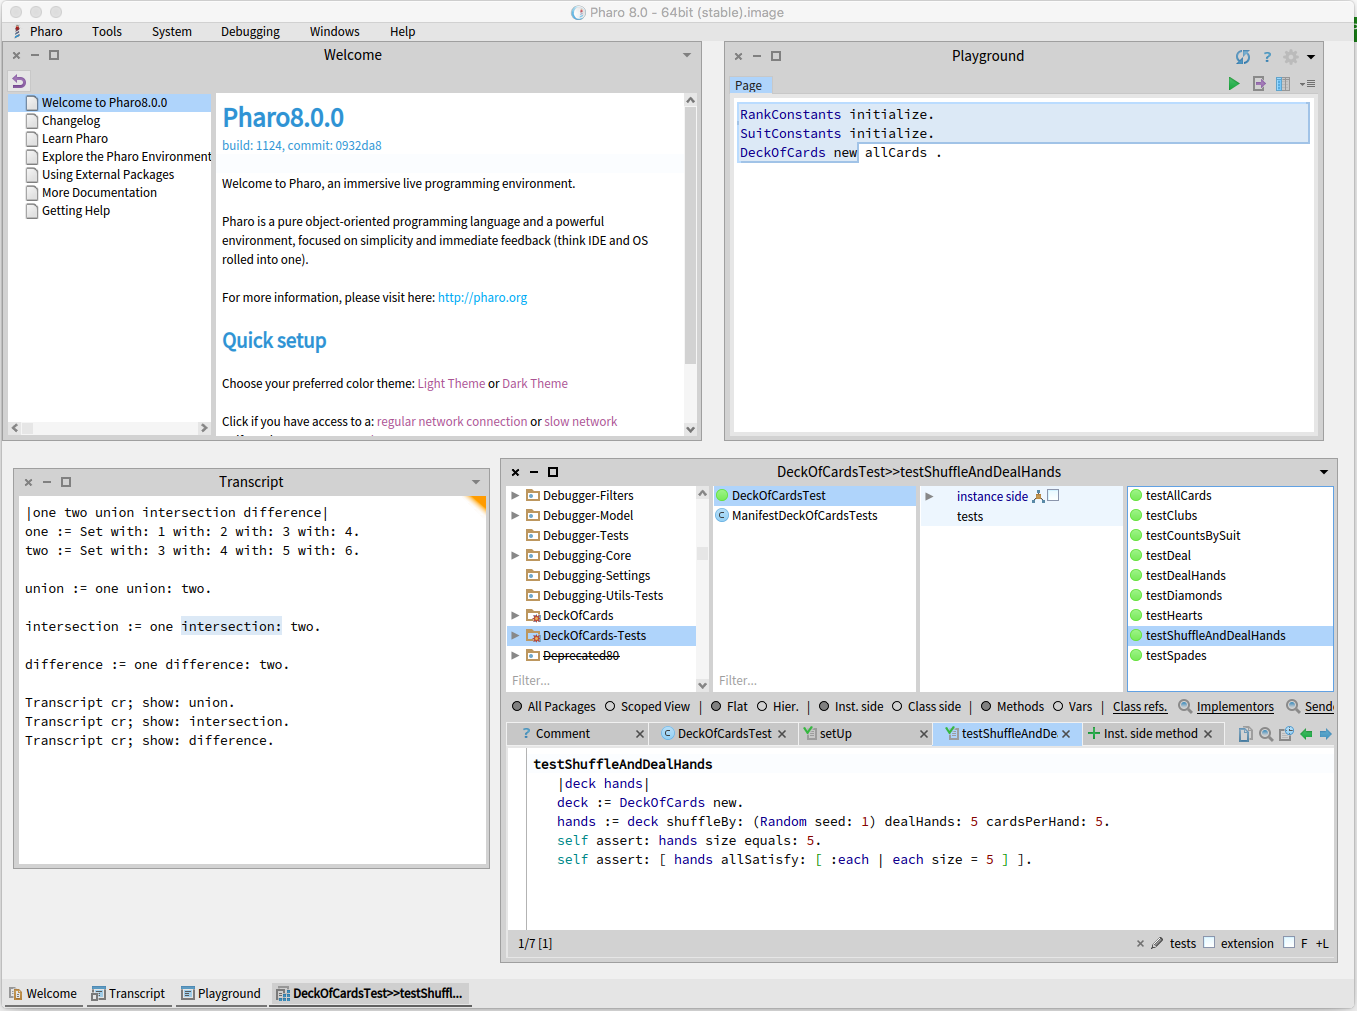
Task: Enable the extension checkbox
Action: pos(1209,942)
